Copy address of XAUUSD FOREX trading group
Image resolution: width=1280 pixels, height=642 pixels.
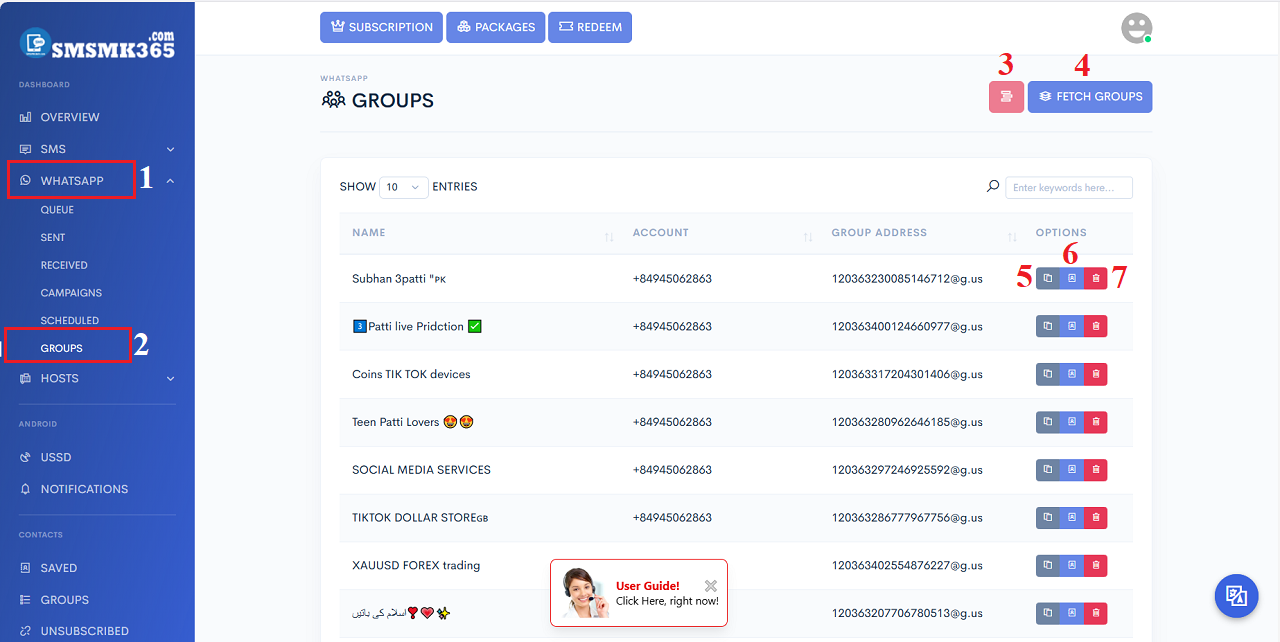[x=1047, y=565]
